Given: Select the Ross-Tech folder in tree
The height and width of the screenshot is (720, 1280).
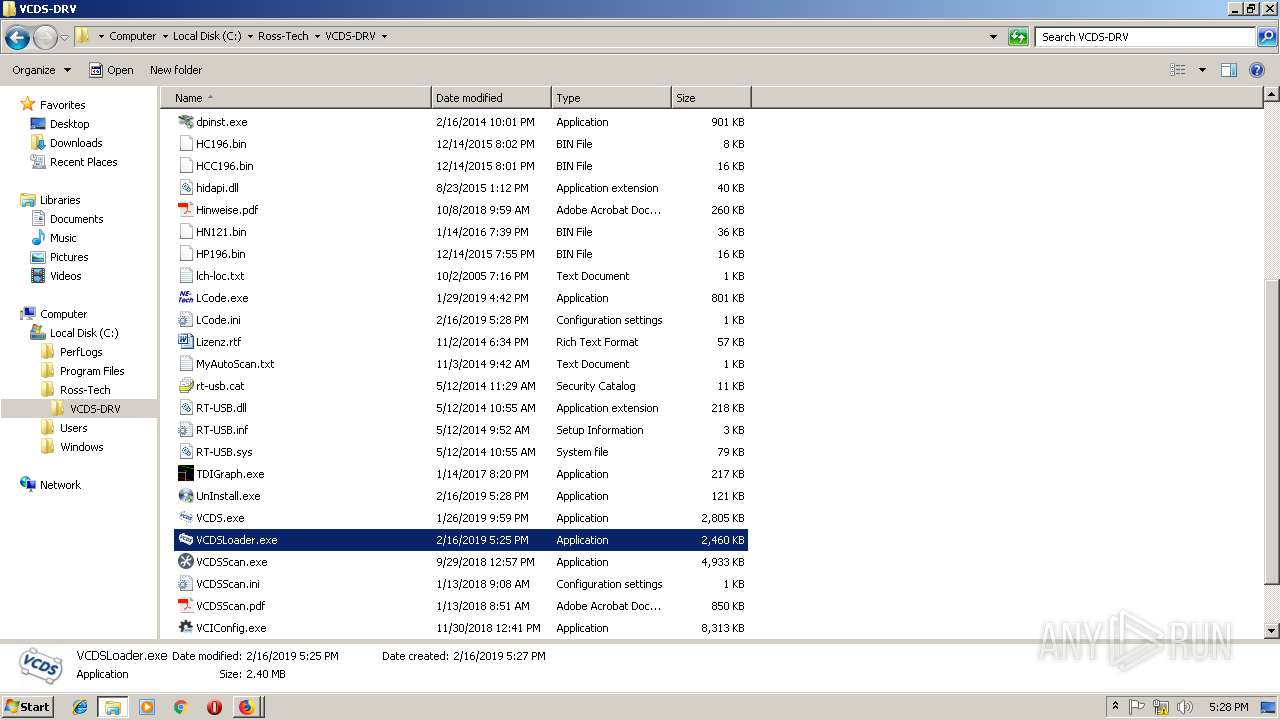Looking at the screenshot, I should [x=84, y=390].
